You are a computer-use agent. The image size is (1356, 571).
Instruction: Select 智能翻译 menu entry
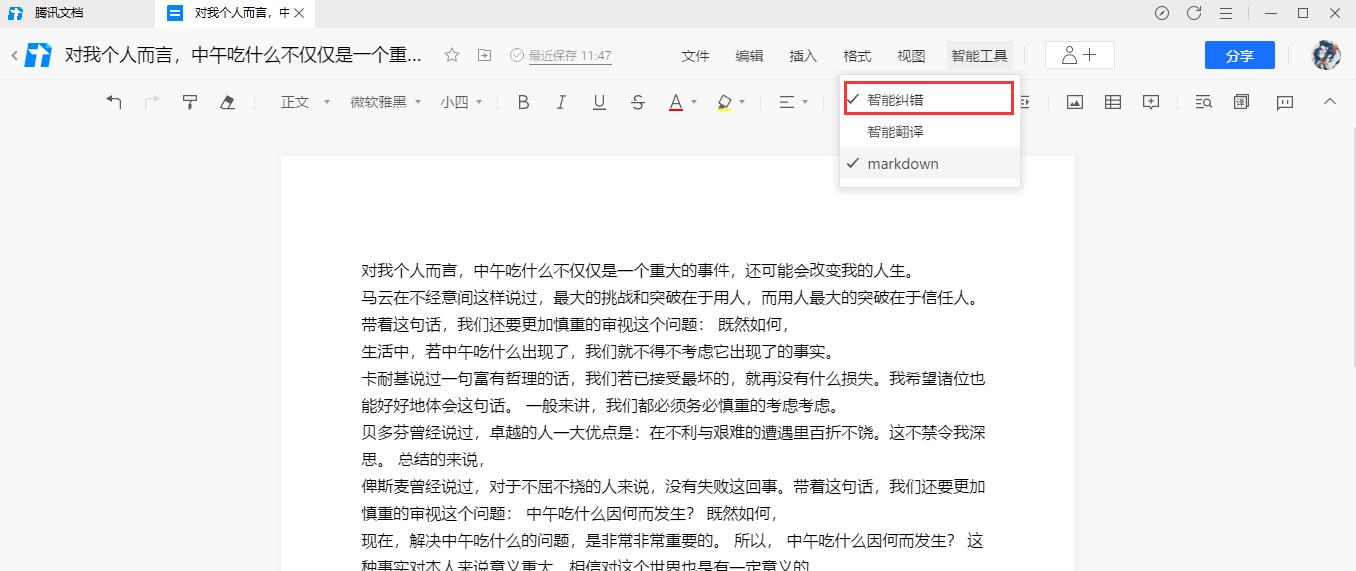pyautogui.click(x=929, y=131)
